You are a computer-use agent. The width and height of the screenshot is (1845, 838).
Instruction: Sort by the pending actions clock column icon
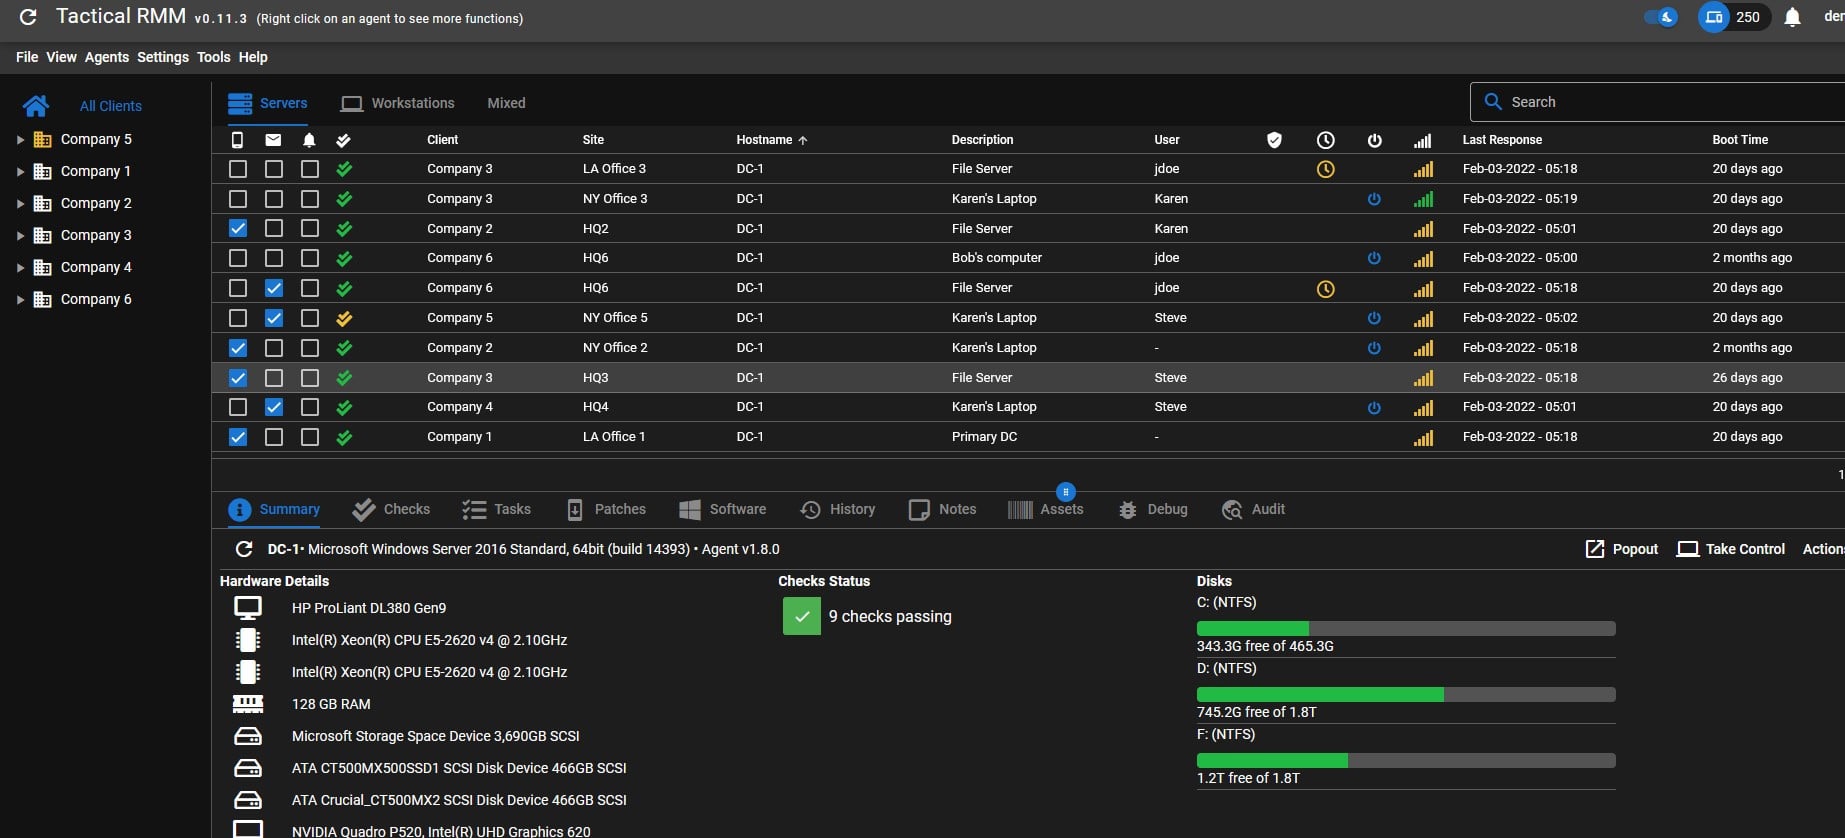[1325, 140]
